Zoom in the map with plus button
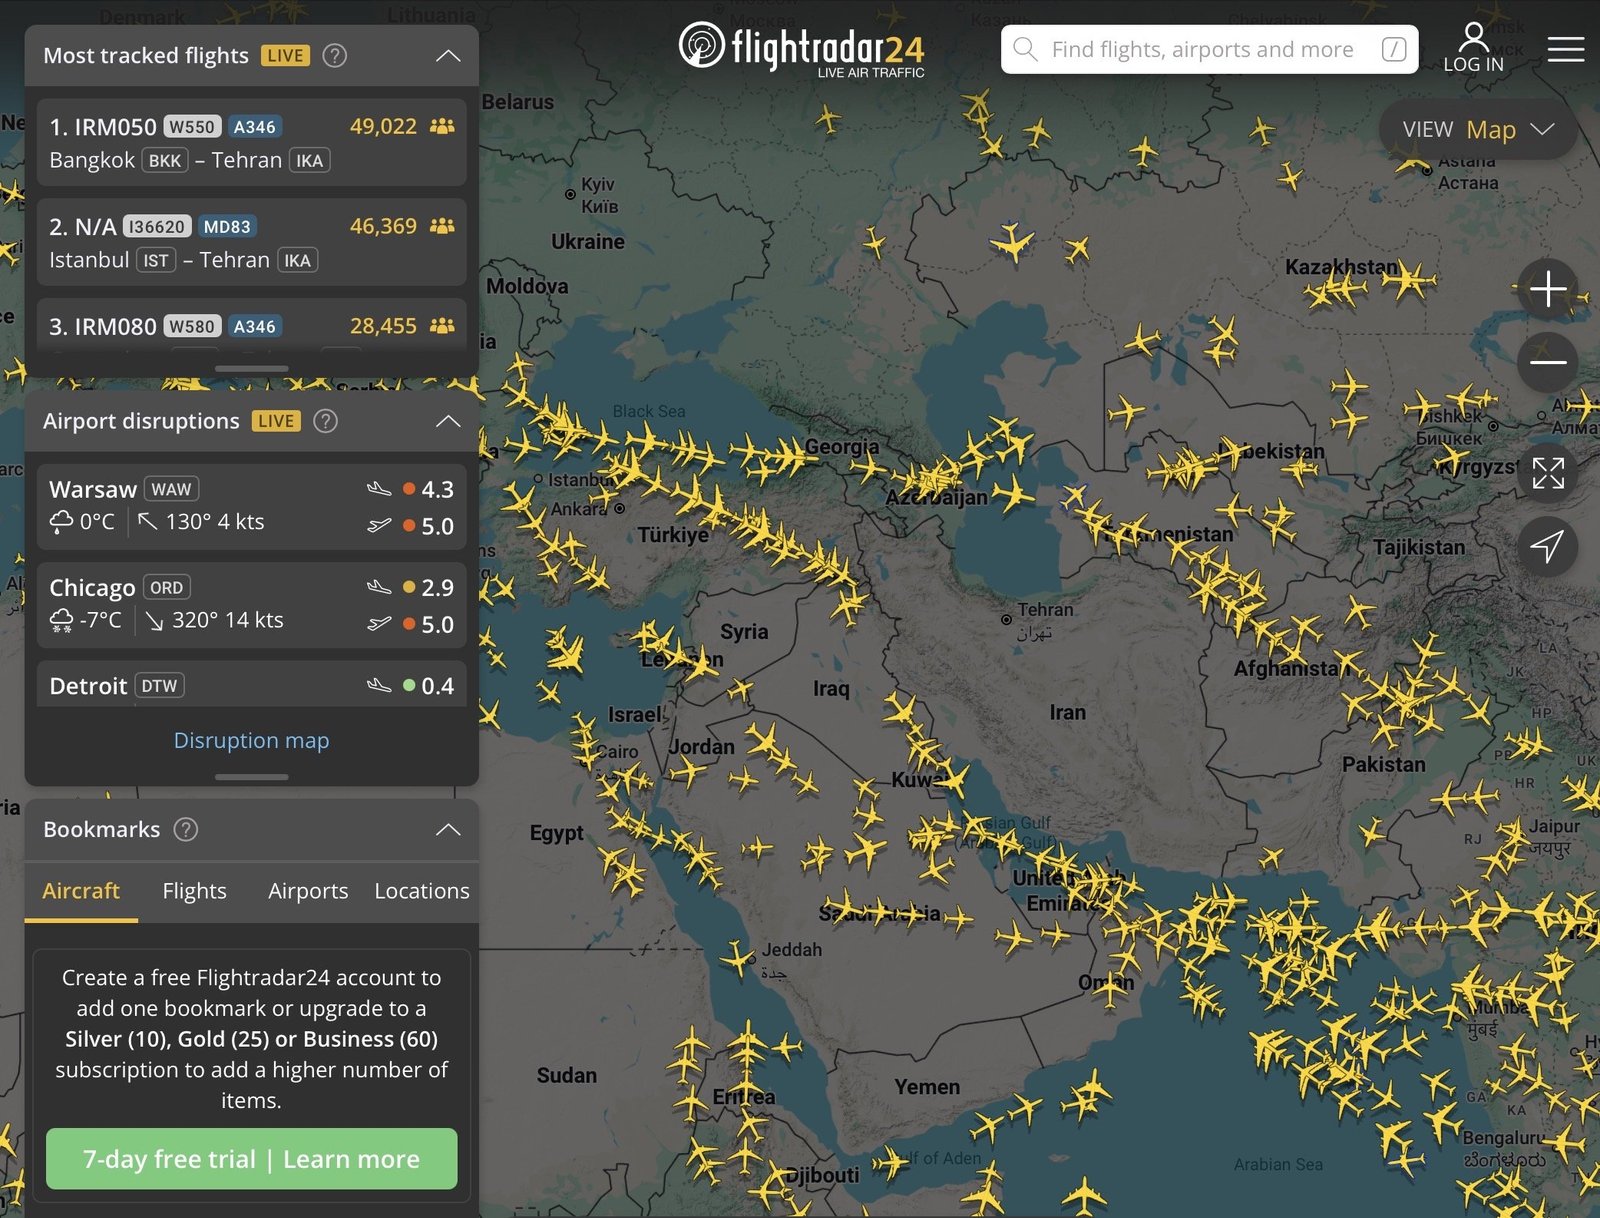Viewport: 1600px width, 1218px height. click(x=1547, y=290)
